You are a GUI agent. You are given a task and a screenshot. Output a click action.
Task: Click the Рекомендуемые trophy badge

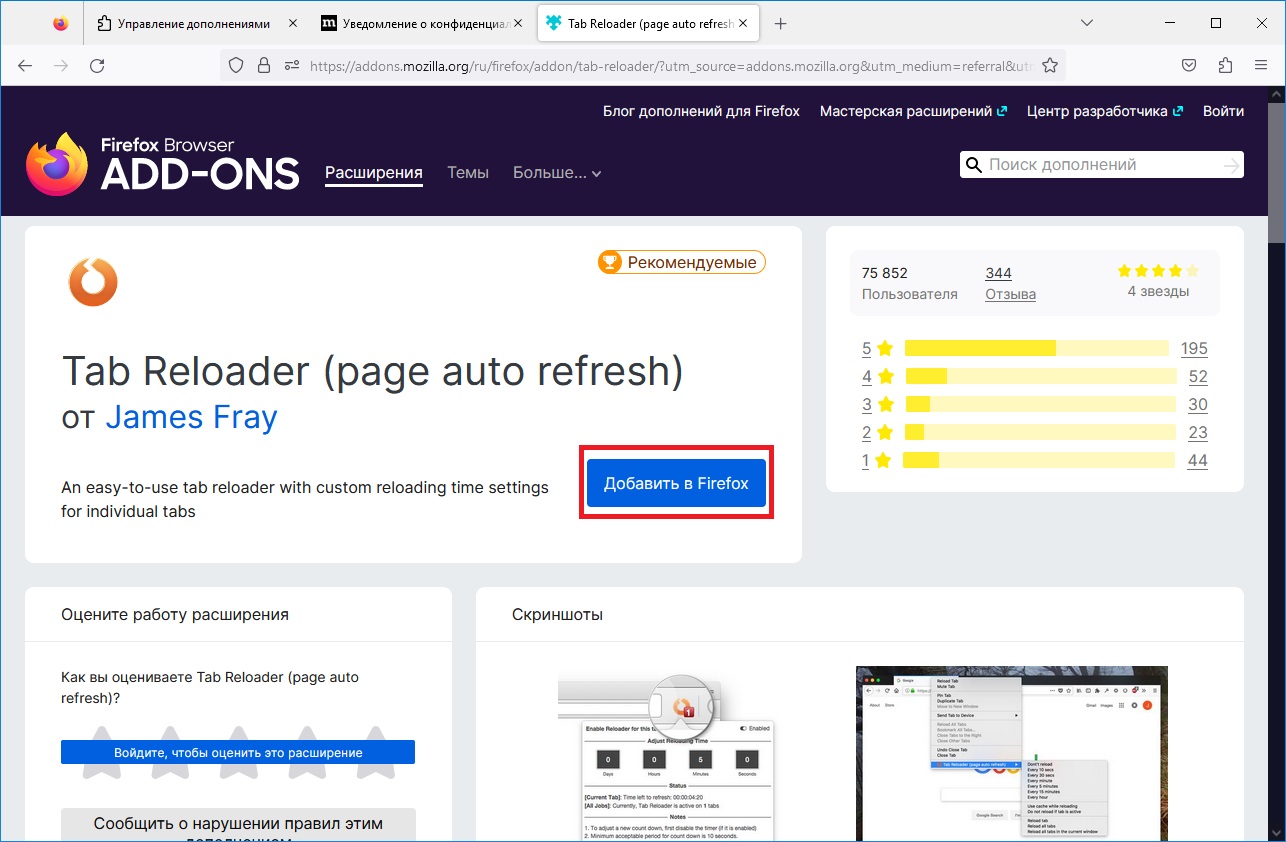coord(682,262)
